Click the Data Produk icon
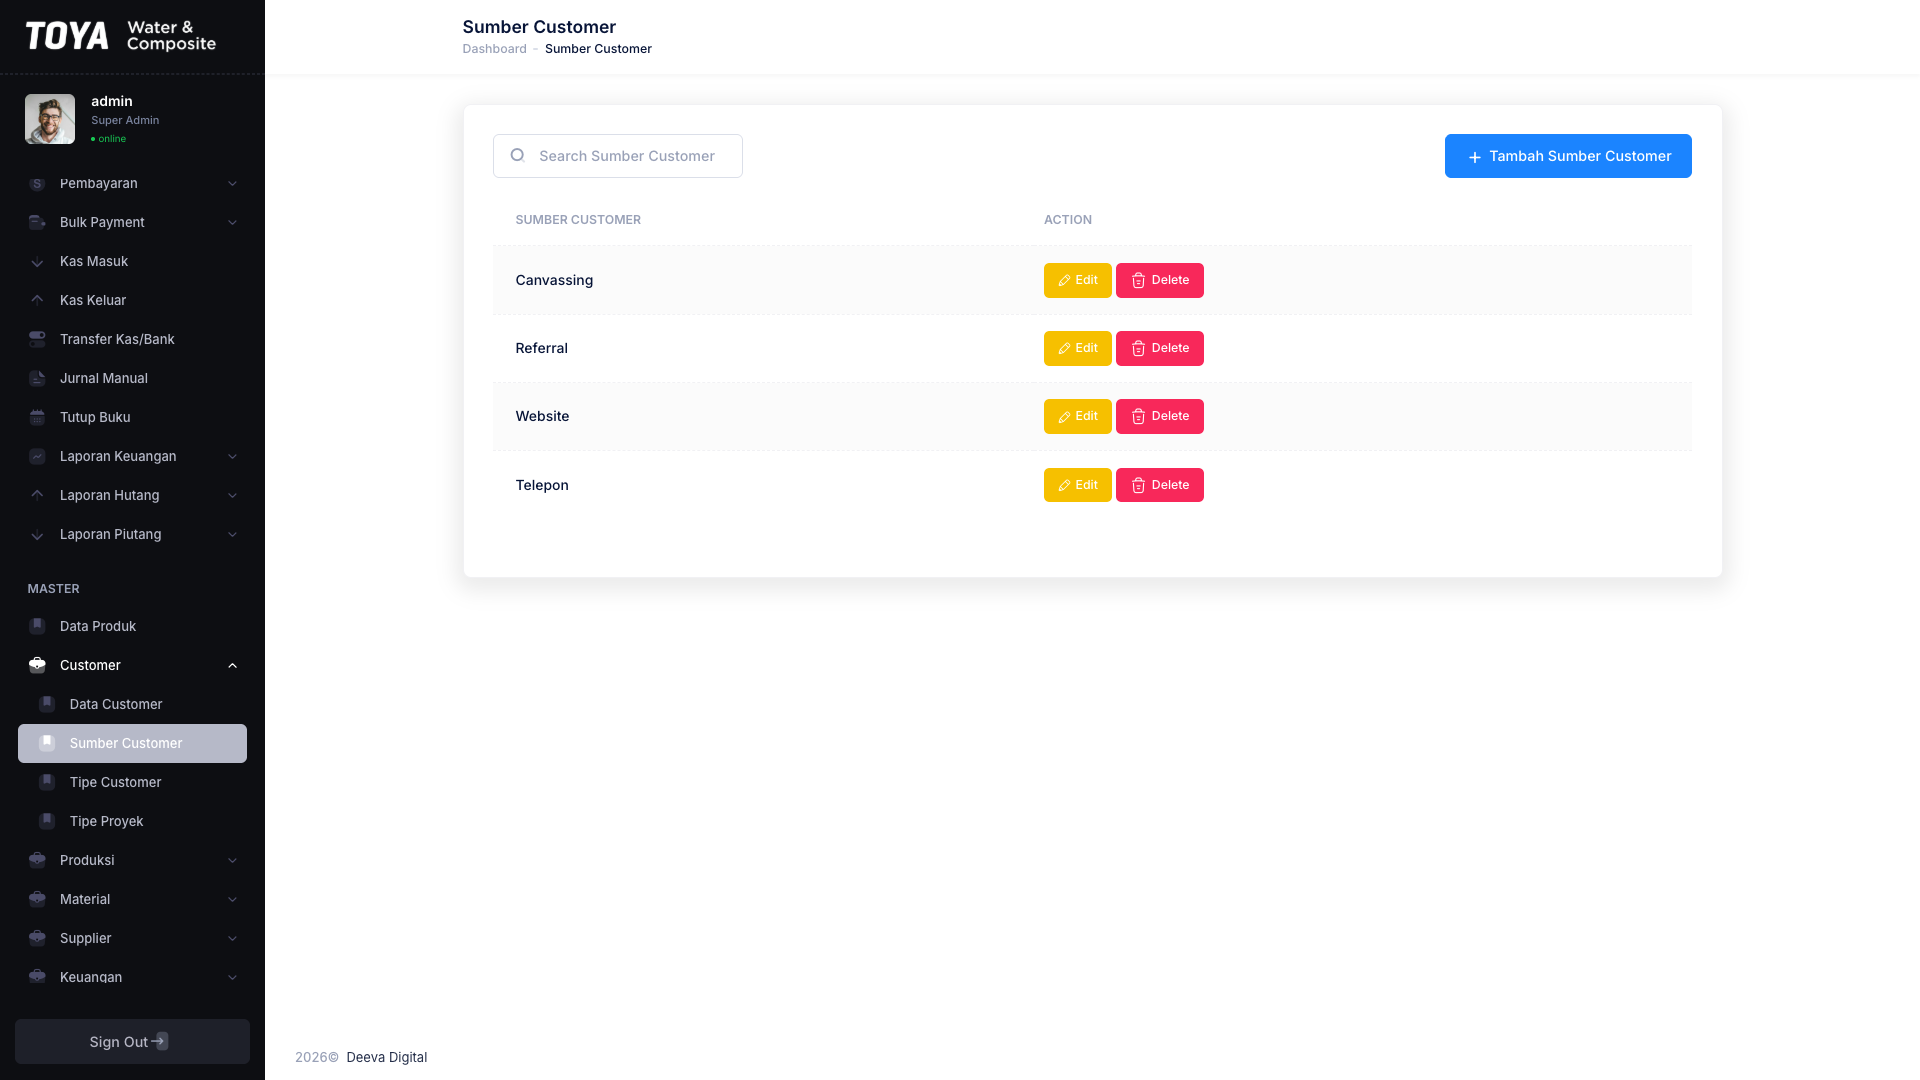 coord(37,626)
